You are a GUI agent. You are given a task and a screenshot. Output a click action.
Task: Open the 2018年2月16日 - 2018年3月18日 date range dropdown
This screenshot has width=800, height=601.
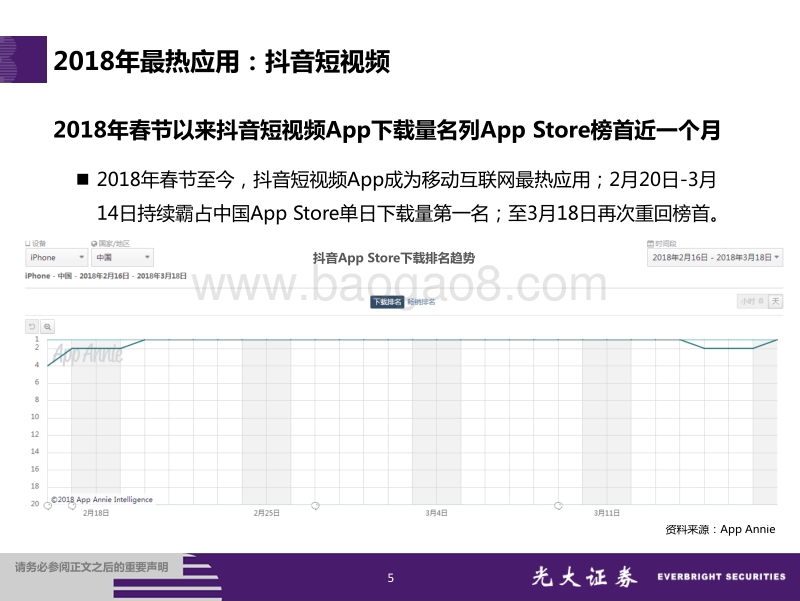click(x=715, y=257)
